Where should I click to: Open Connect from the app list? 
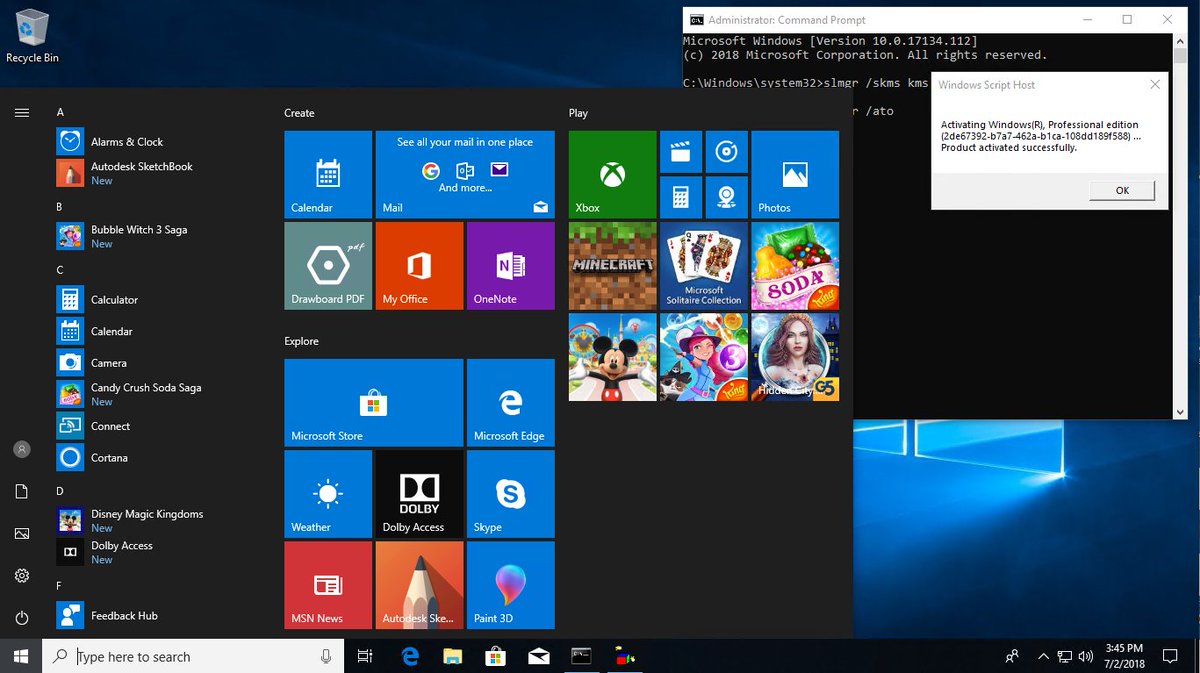tap(160, 426)
